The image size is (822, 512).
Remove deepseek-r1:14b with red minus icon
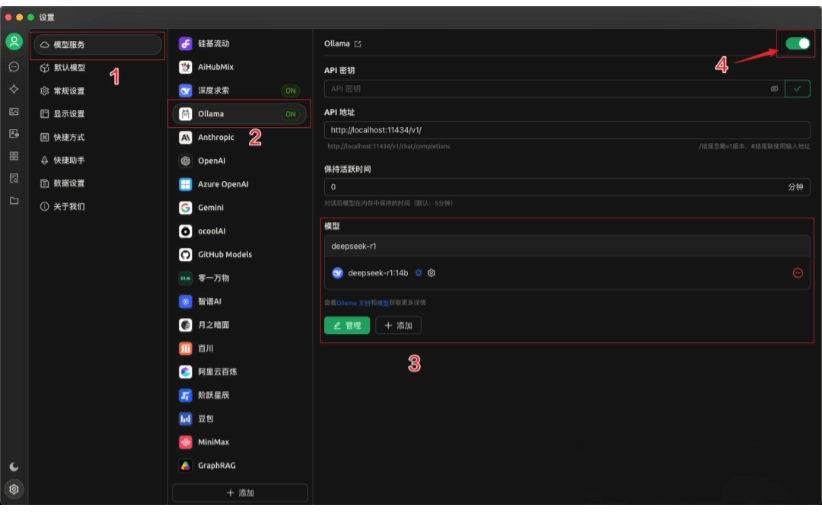point(797,273)
